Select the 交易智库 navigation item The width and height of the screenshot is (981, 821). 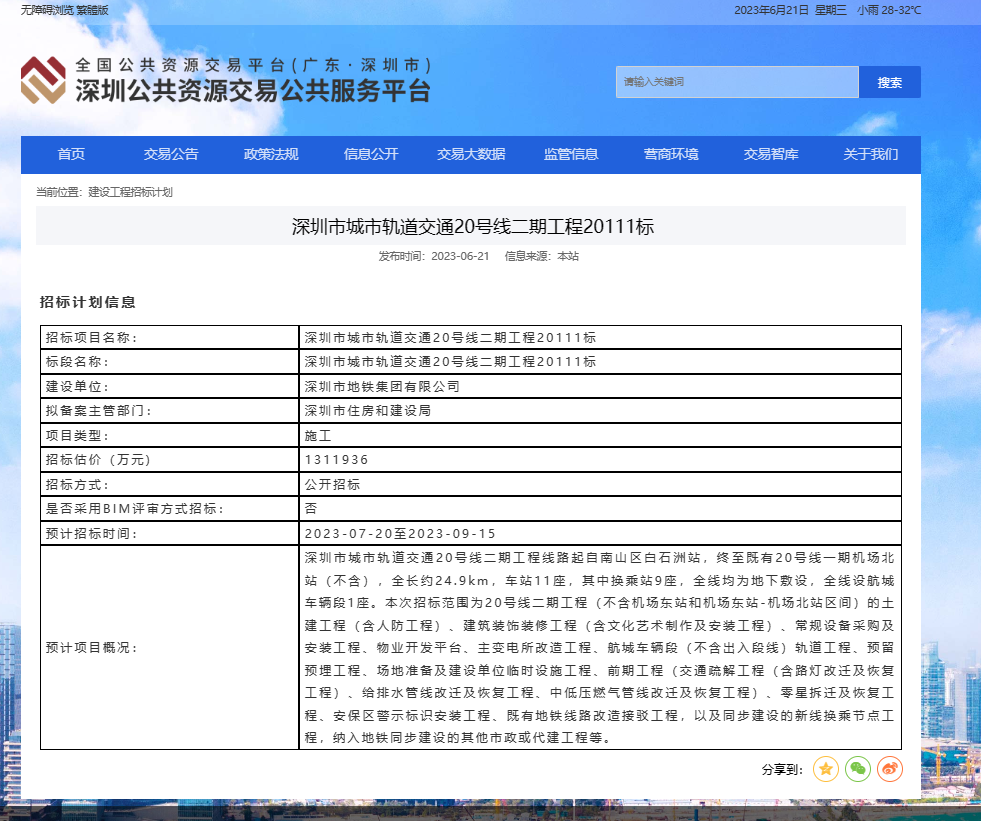pyautogui.click(x=771, y=154)
